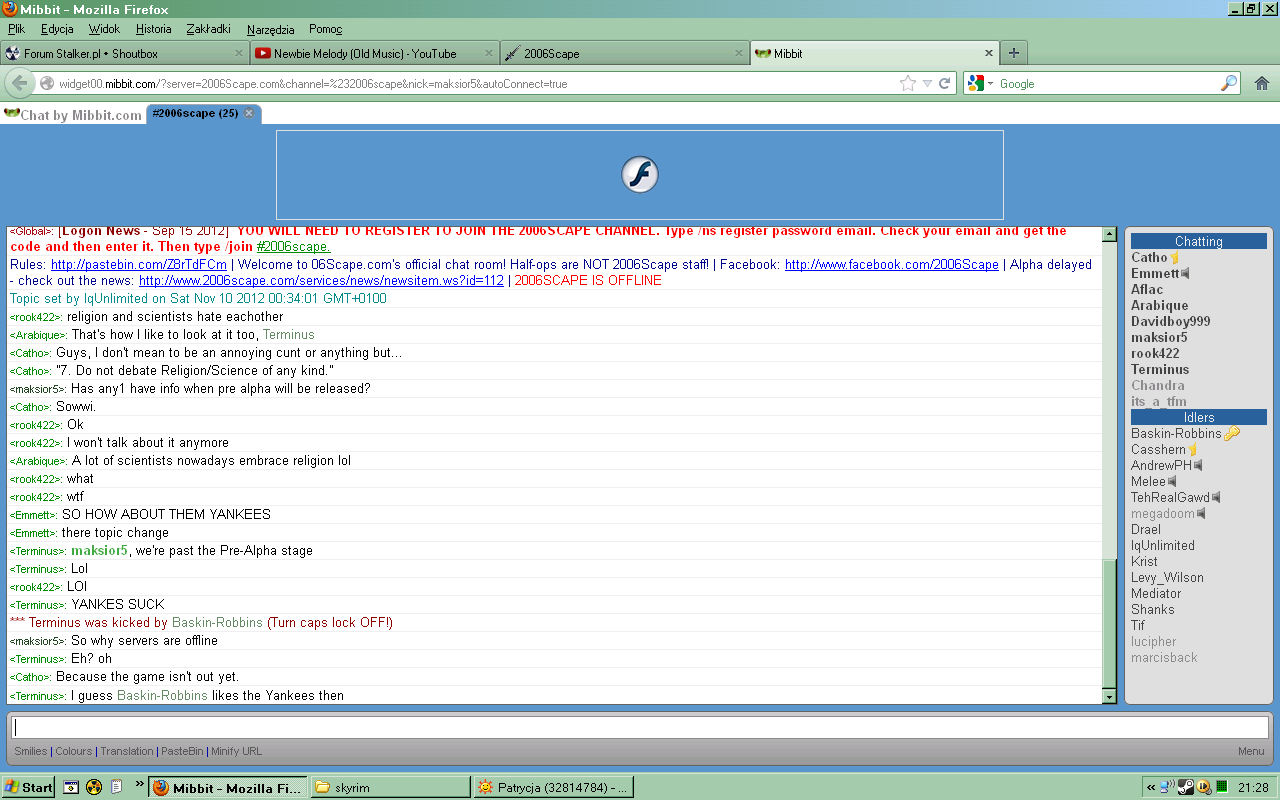
Task: Click the chat scrollbar up arrow
Action: click(x=1109, y=234)
